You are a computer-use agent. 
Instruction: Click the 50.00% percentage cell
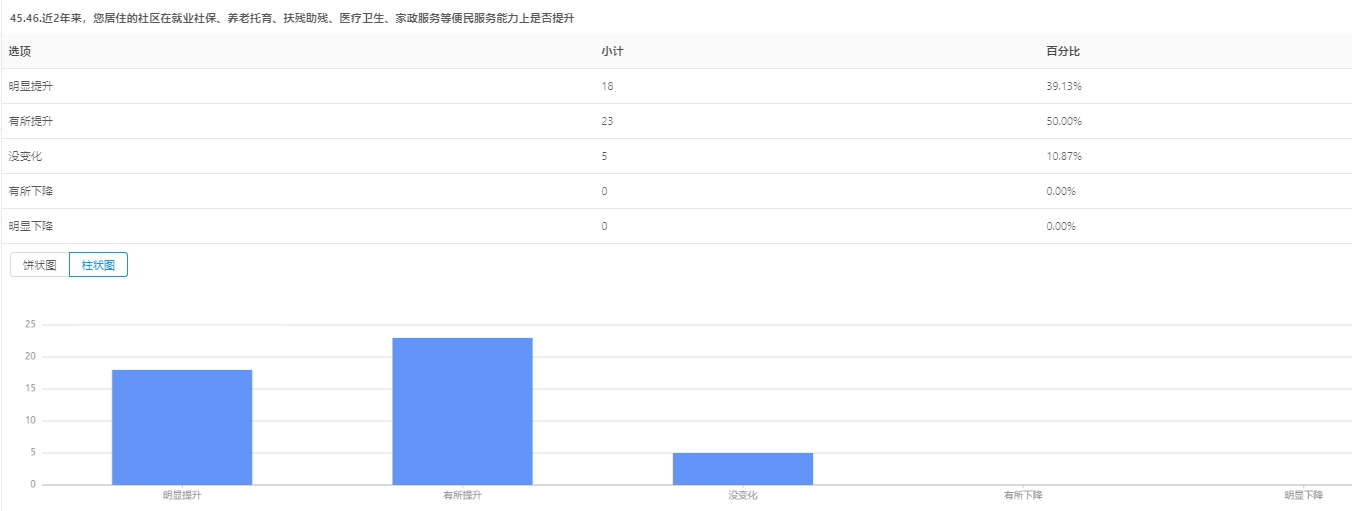[1064, 121]
